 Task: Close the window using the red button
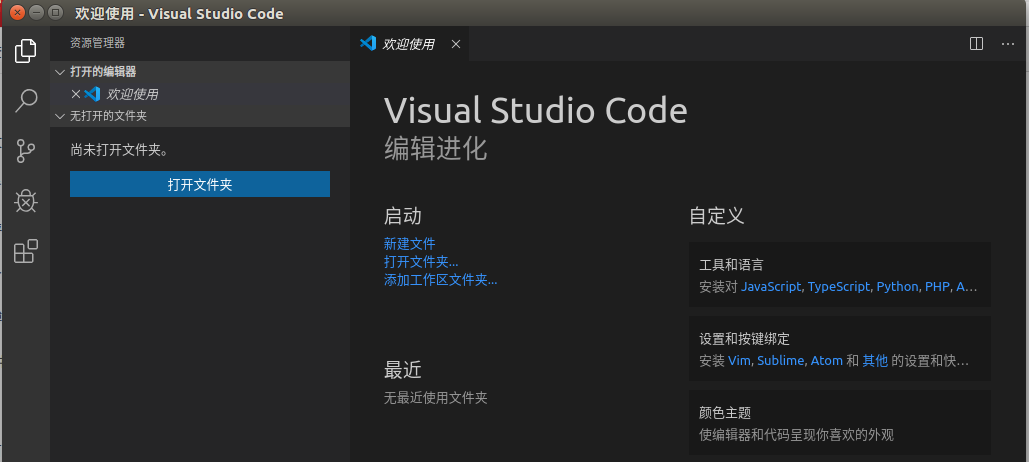pos(18,12)
